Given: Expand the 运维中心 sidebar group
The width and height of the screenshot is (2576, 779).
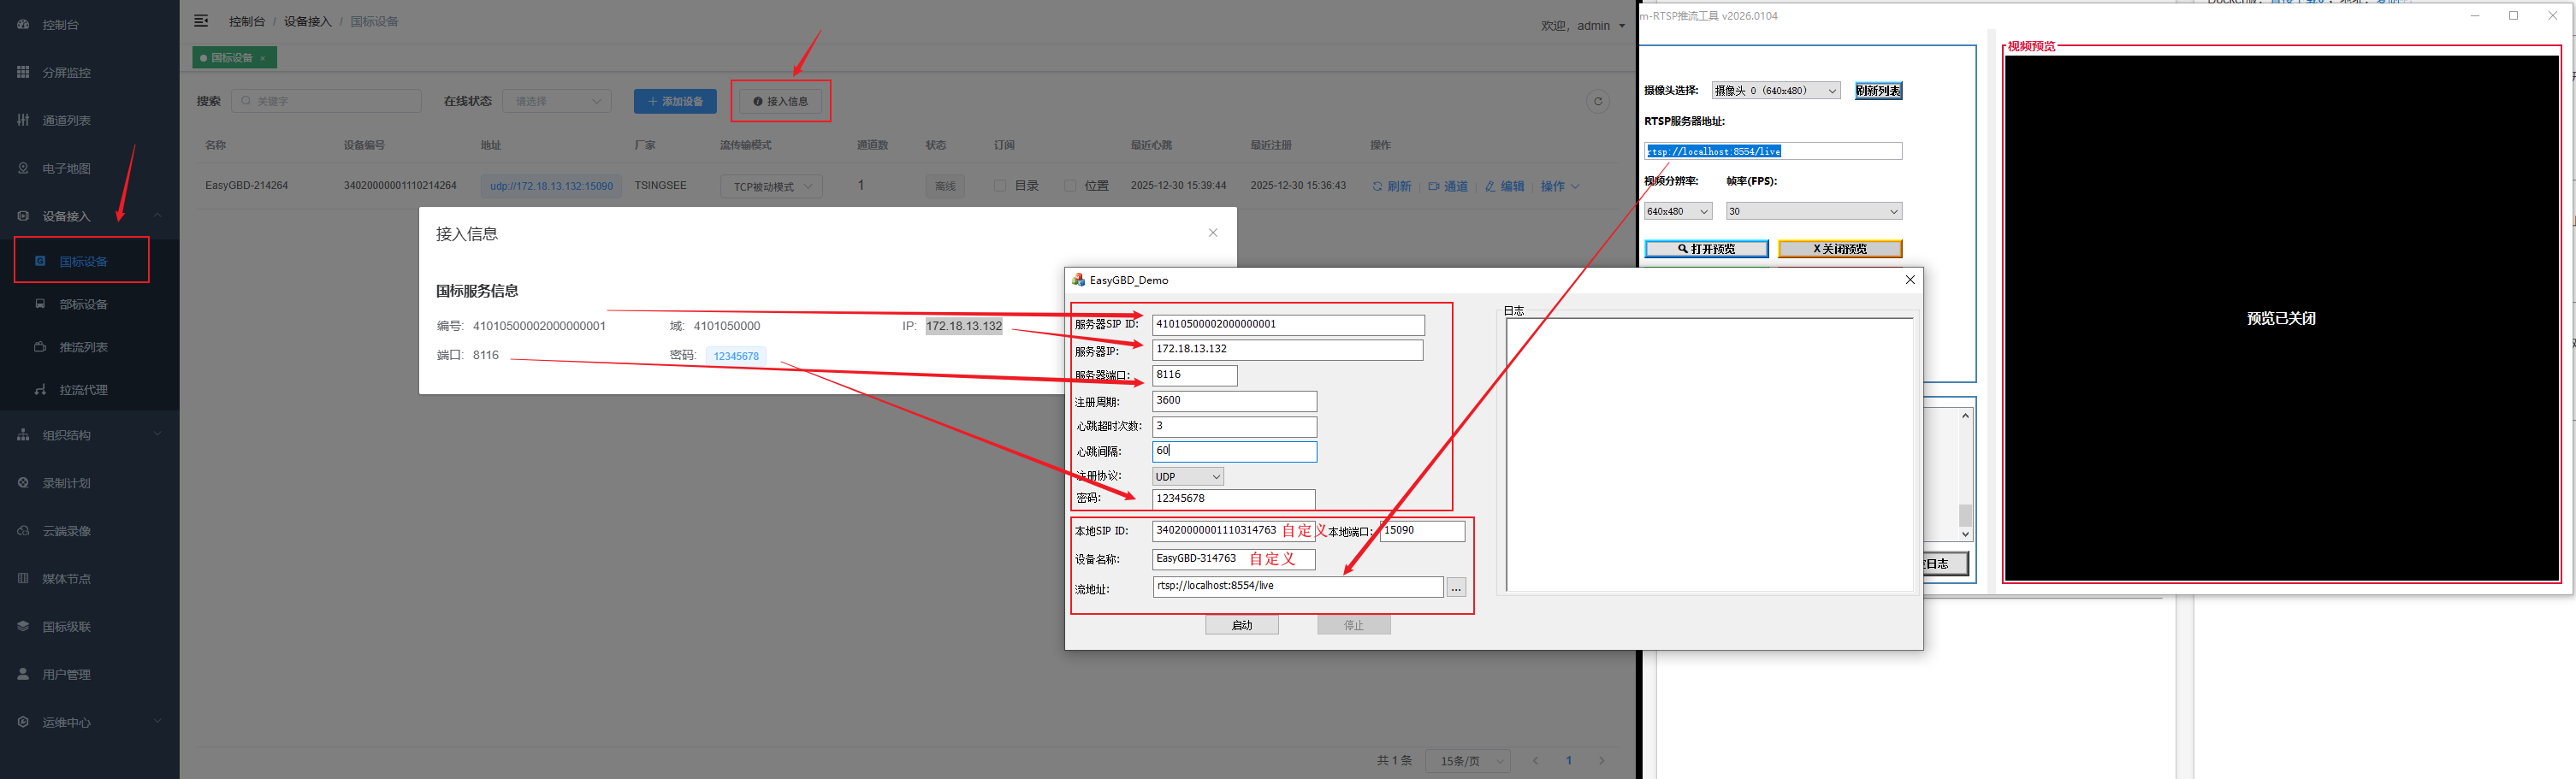Looking at the screenshot, I should [x=90, y=723].
